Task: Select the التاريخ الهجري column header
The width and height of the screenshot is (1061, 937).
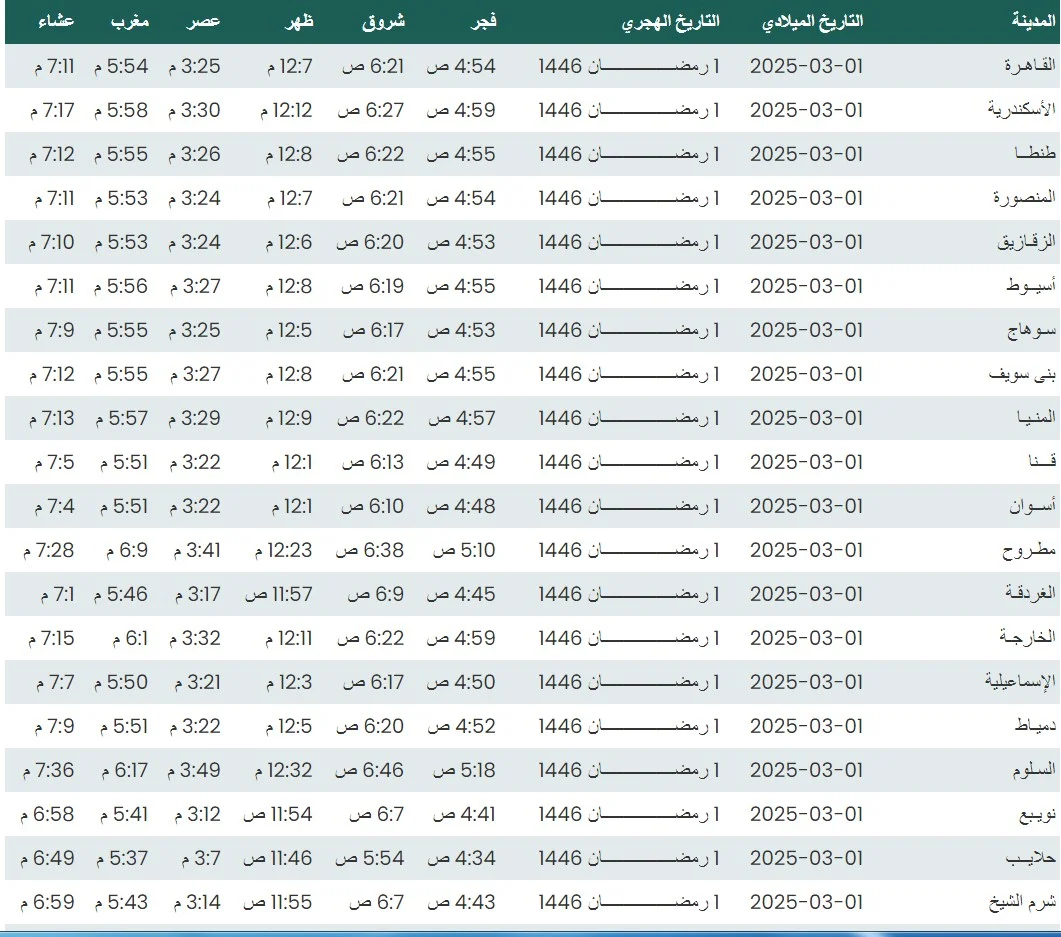Action: pyautogui.click(x=670, y=21)
